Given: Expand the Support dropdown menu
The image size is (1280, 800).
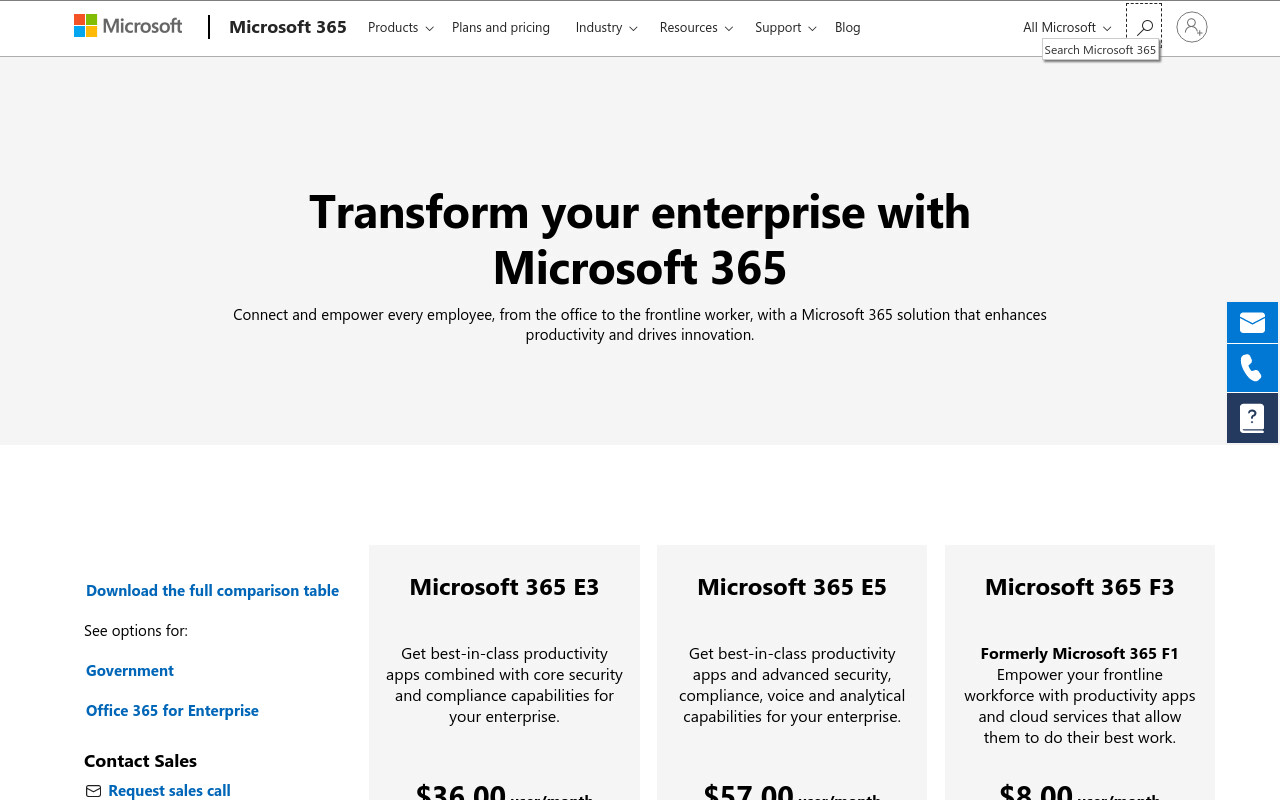Looking at the screenshot, I should point(785,27).
